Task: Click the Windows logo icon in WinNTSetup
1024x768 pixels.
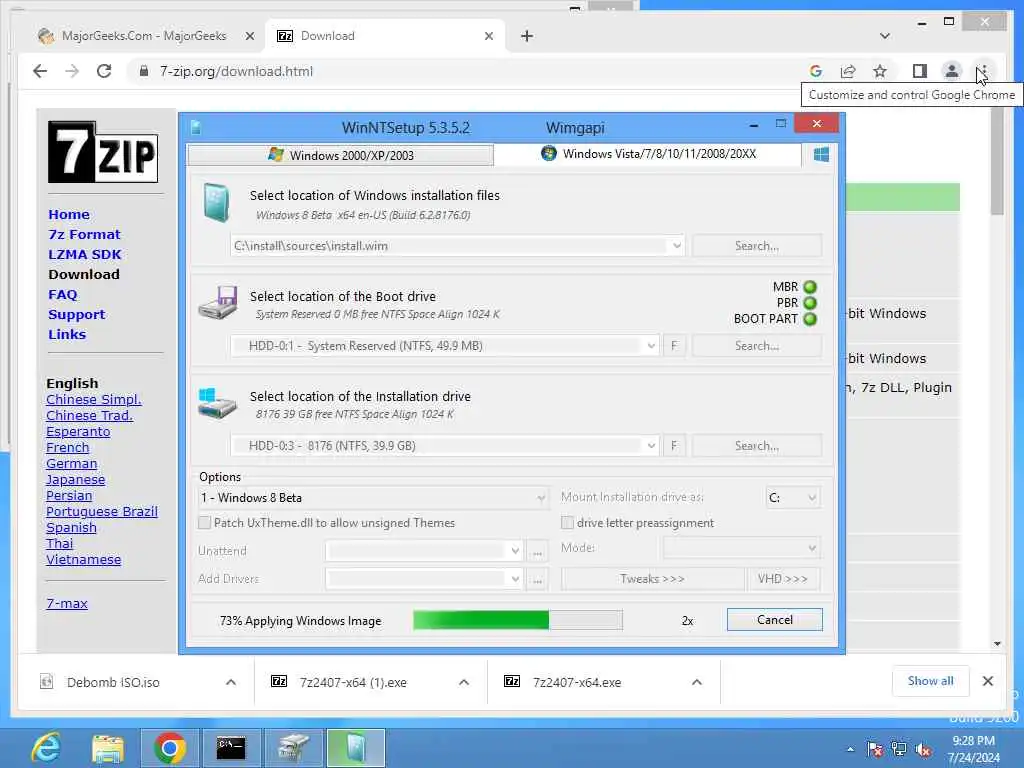Action: (x=822, y=155)
